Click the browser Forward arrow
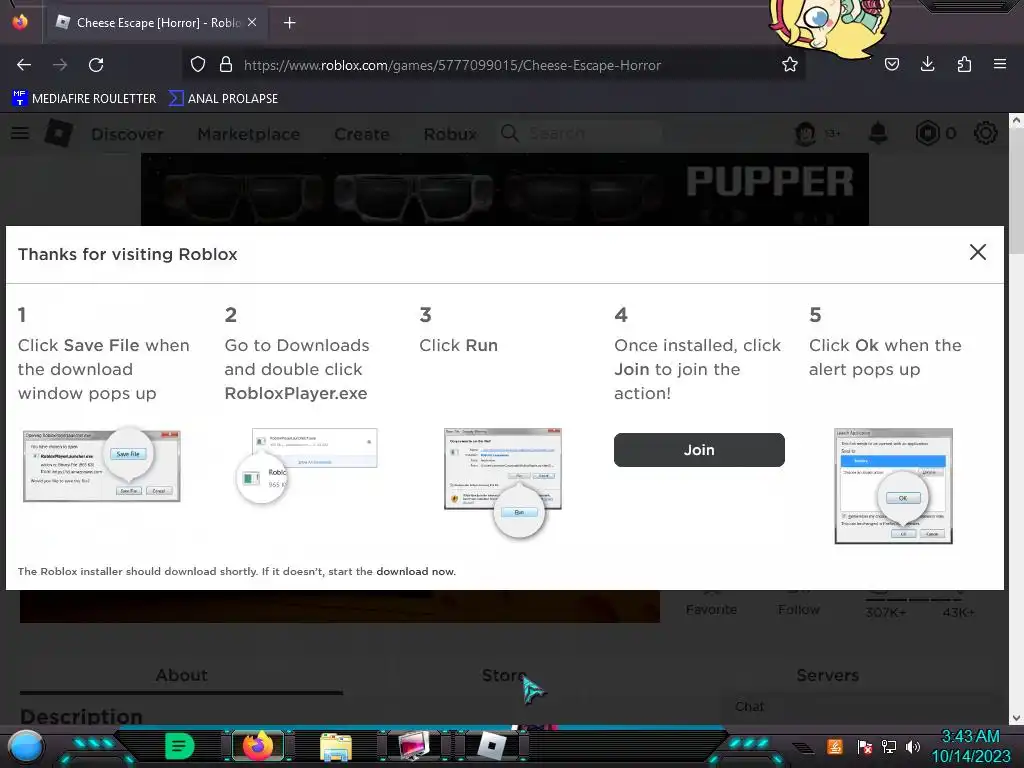Screen dimensions: 1024x768 tap(60, 65)
